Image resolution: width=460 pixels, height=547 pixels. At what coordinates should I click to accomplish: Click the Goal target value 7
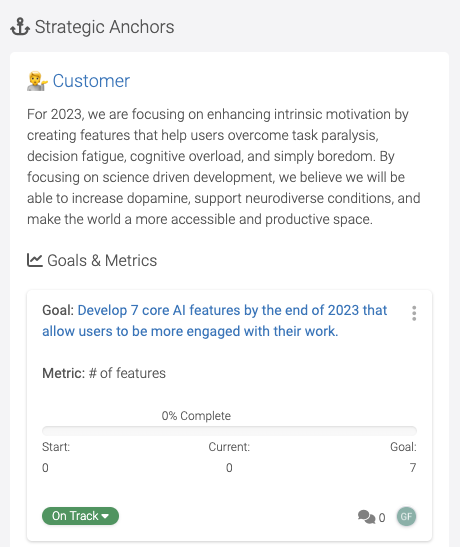(x=413, y=467)
